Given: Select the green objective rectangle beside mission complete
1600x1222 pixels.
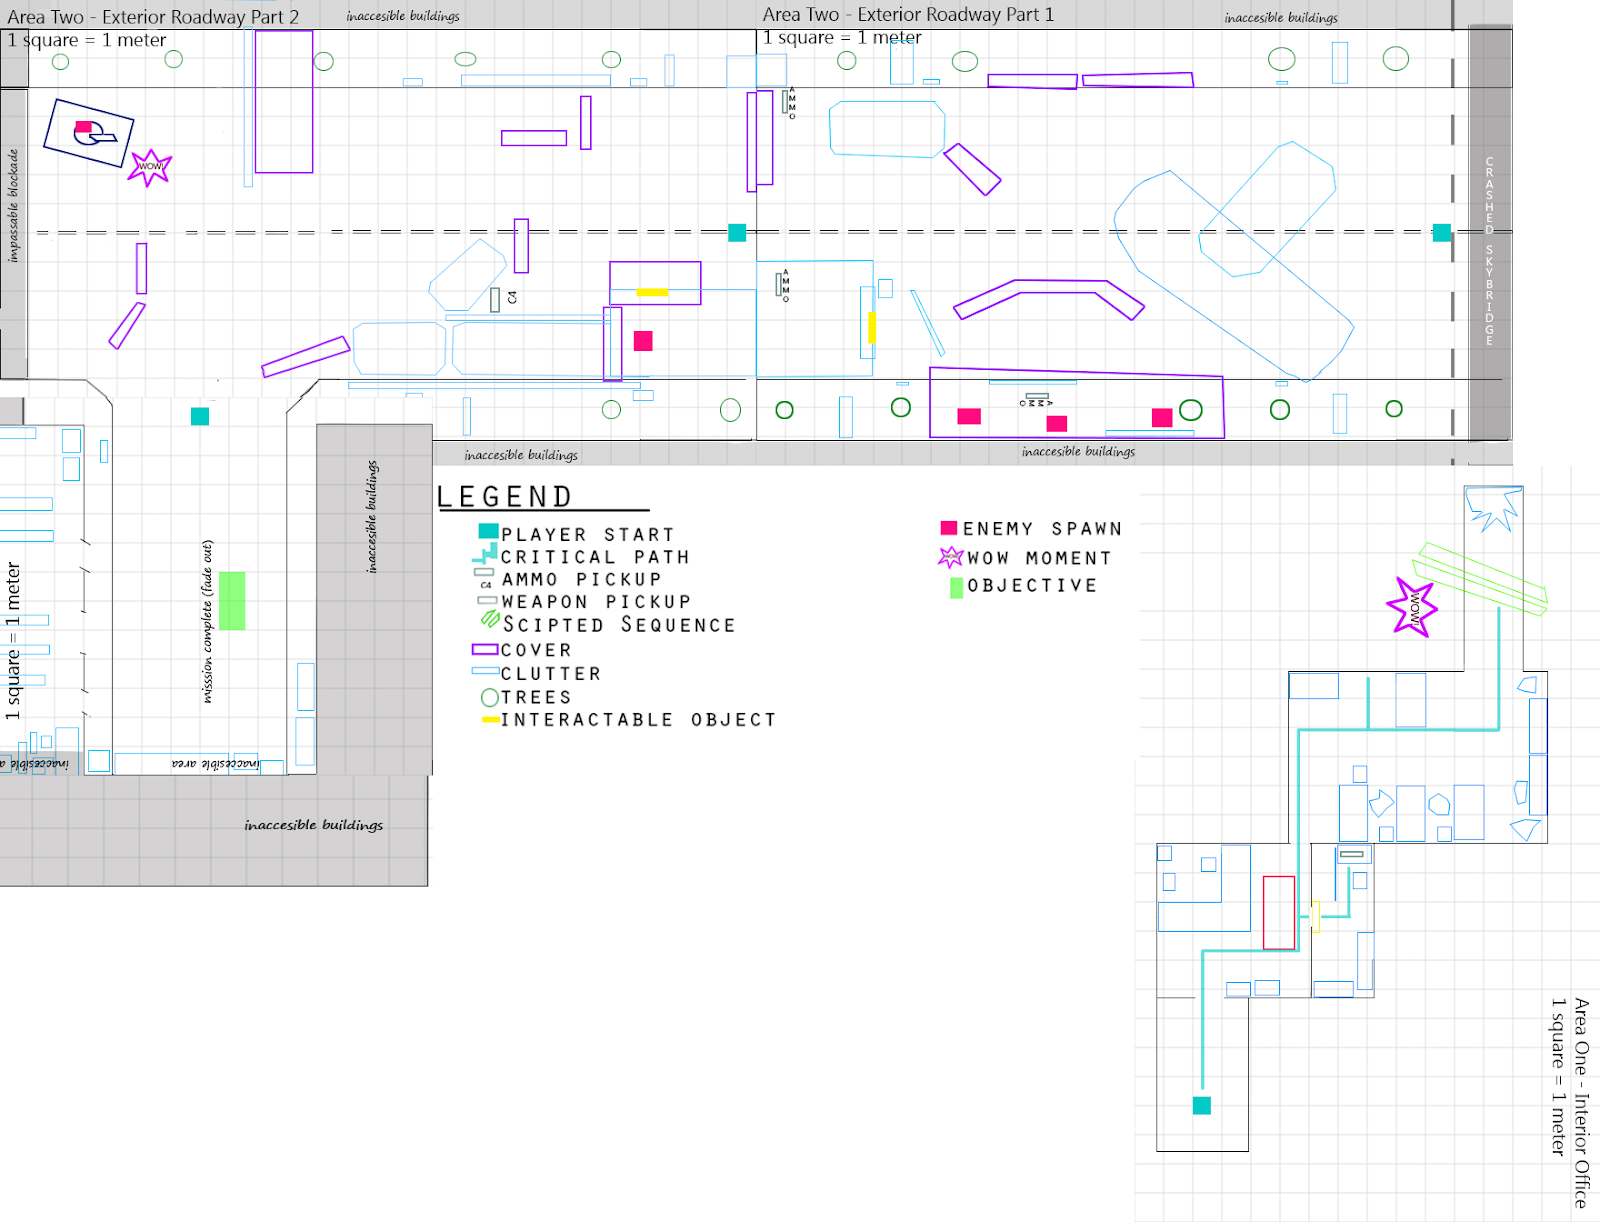Looking at the screenshot, I should click(232, 600).
